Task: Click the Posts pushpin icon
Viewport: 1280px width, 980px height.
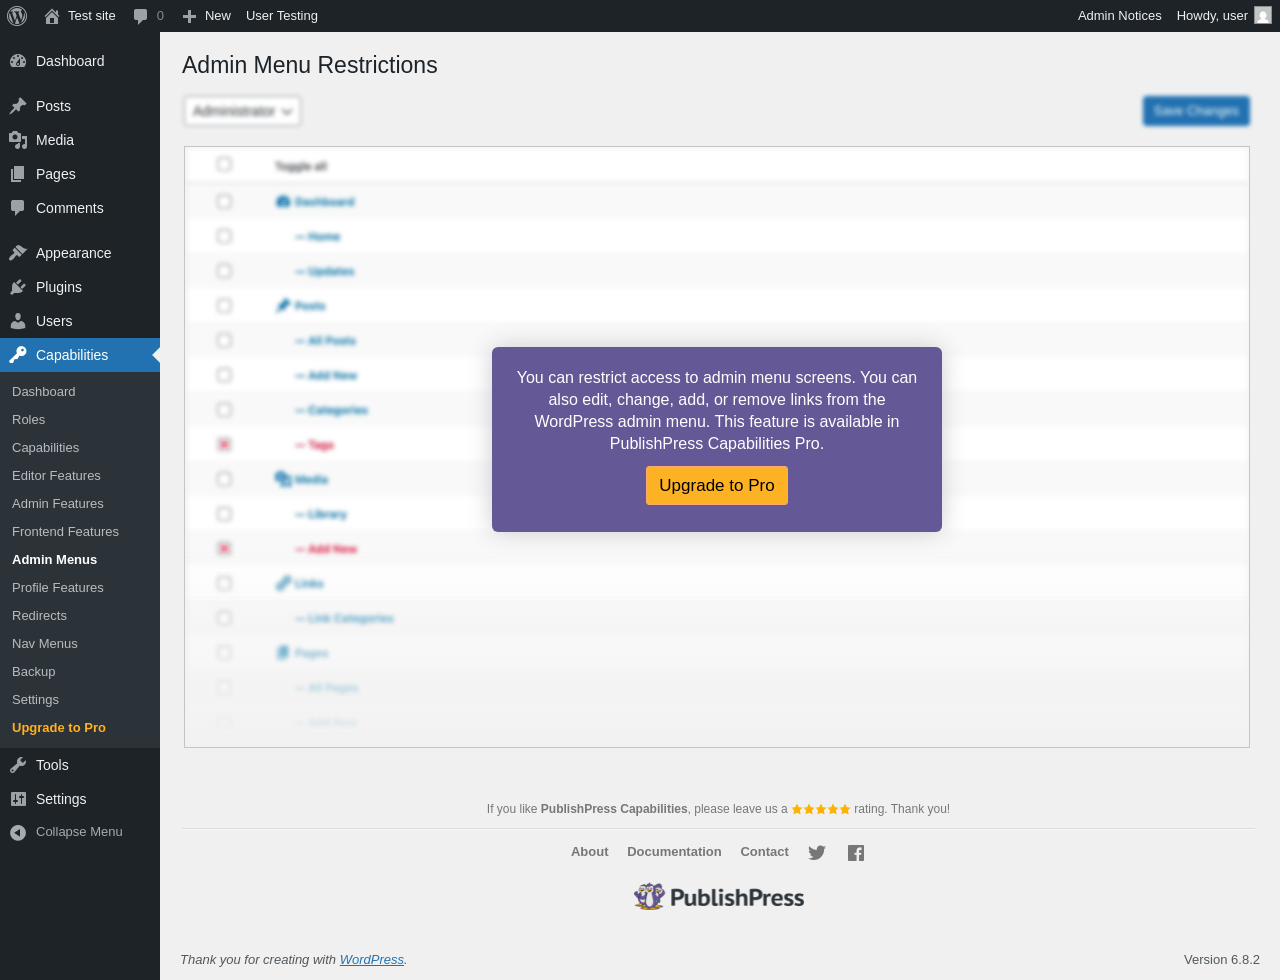Action: (x=18, y=106)
